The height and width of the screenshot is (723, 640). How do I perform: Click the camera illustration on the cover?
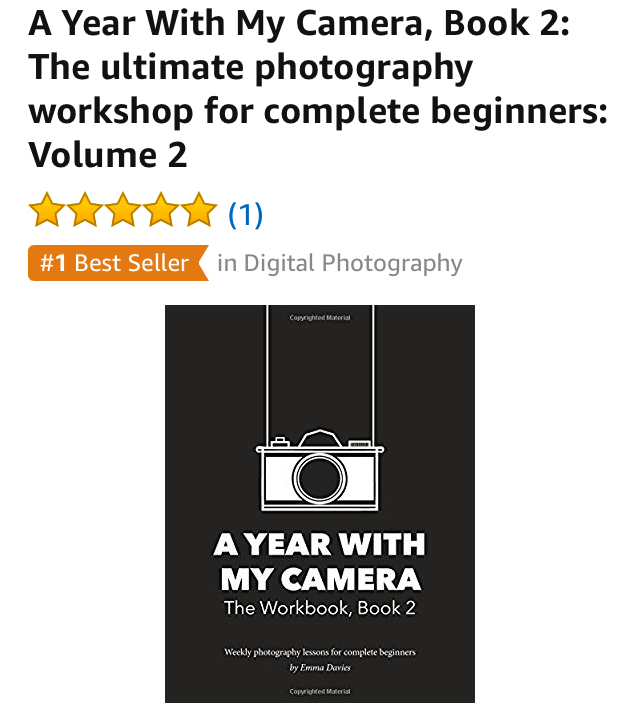320,470
